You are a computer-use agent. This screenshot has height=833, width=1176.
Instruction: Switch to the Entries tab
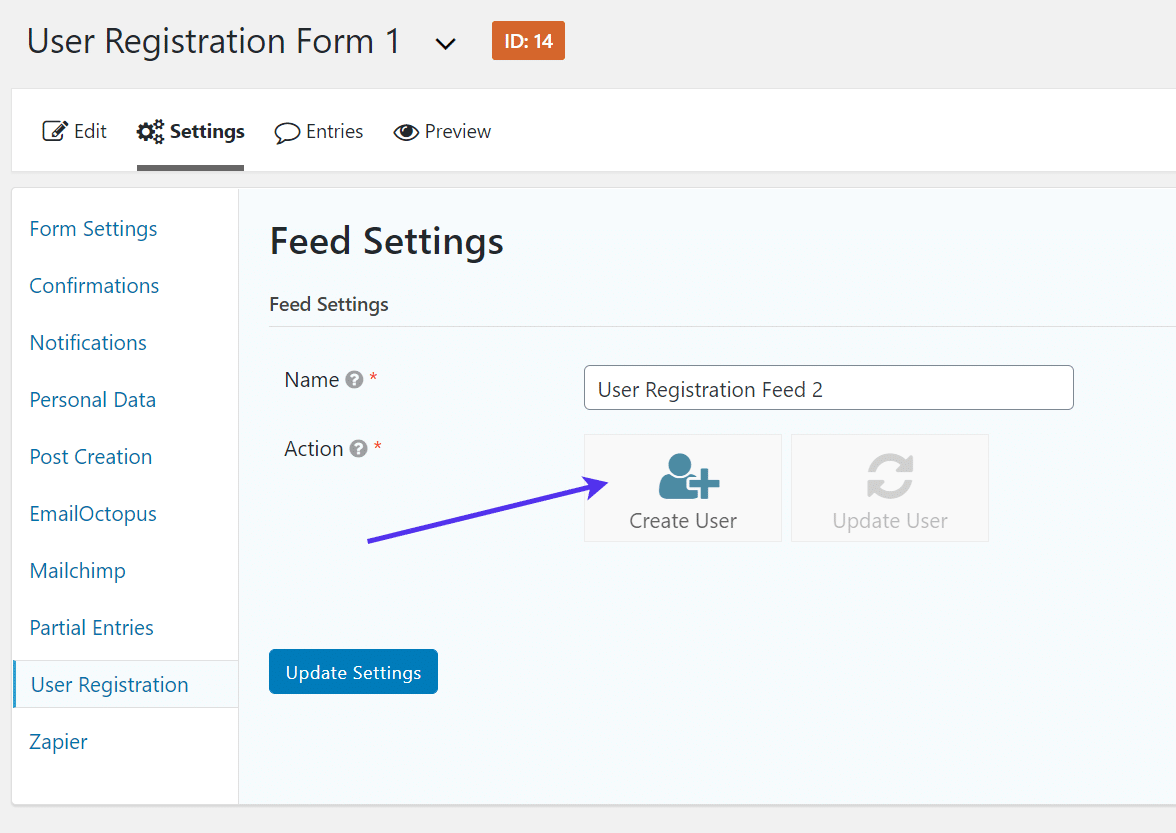point(318,131)
